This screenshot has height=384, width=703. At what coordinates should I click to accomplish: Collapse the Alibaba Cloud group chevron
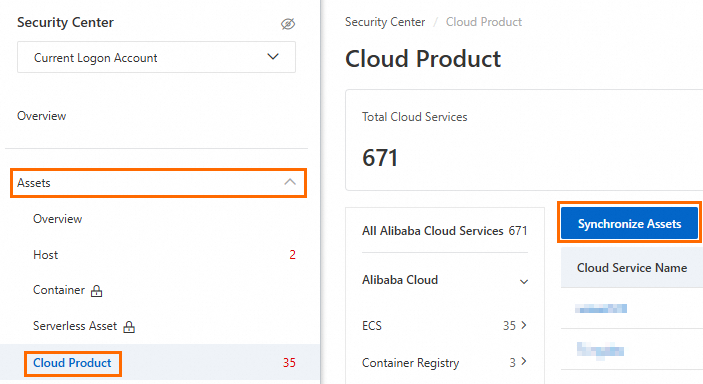(524, 282)
